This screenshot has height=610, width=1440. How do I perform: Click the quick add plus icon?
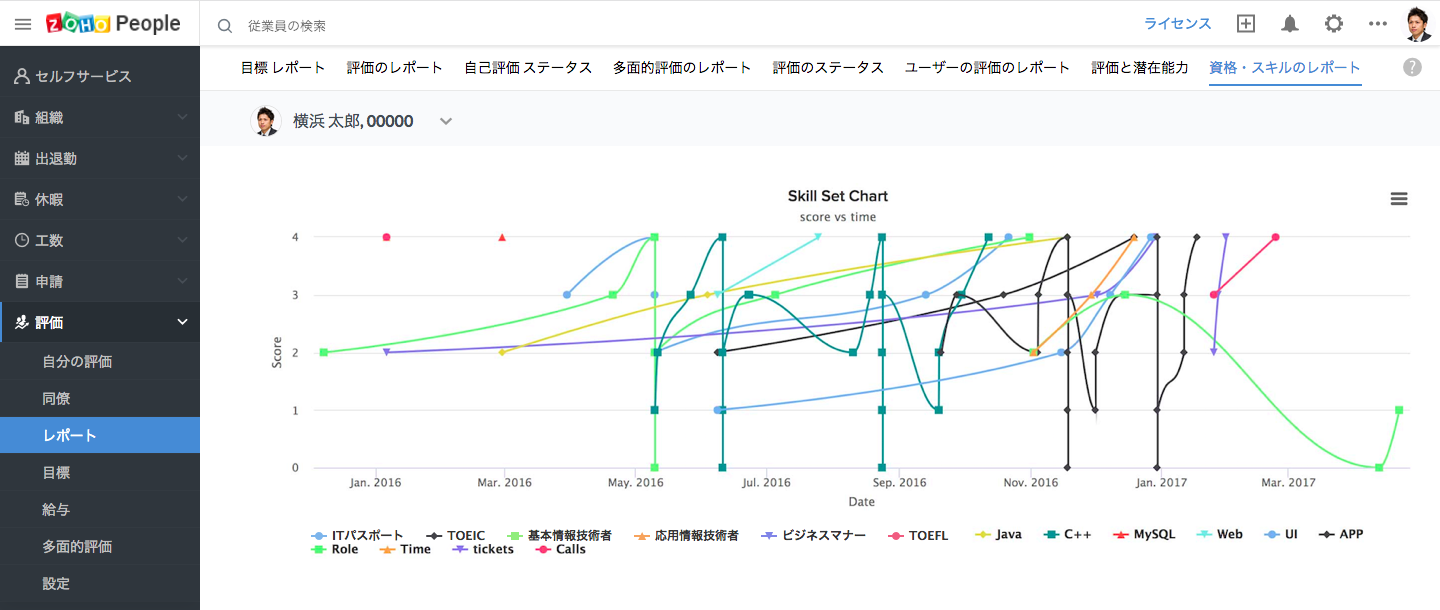[x=1245, y=24]
